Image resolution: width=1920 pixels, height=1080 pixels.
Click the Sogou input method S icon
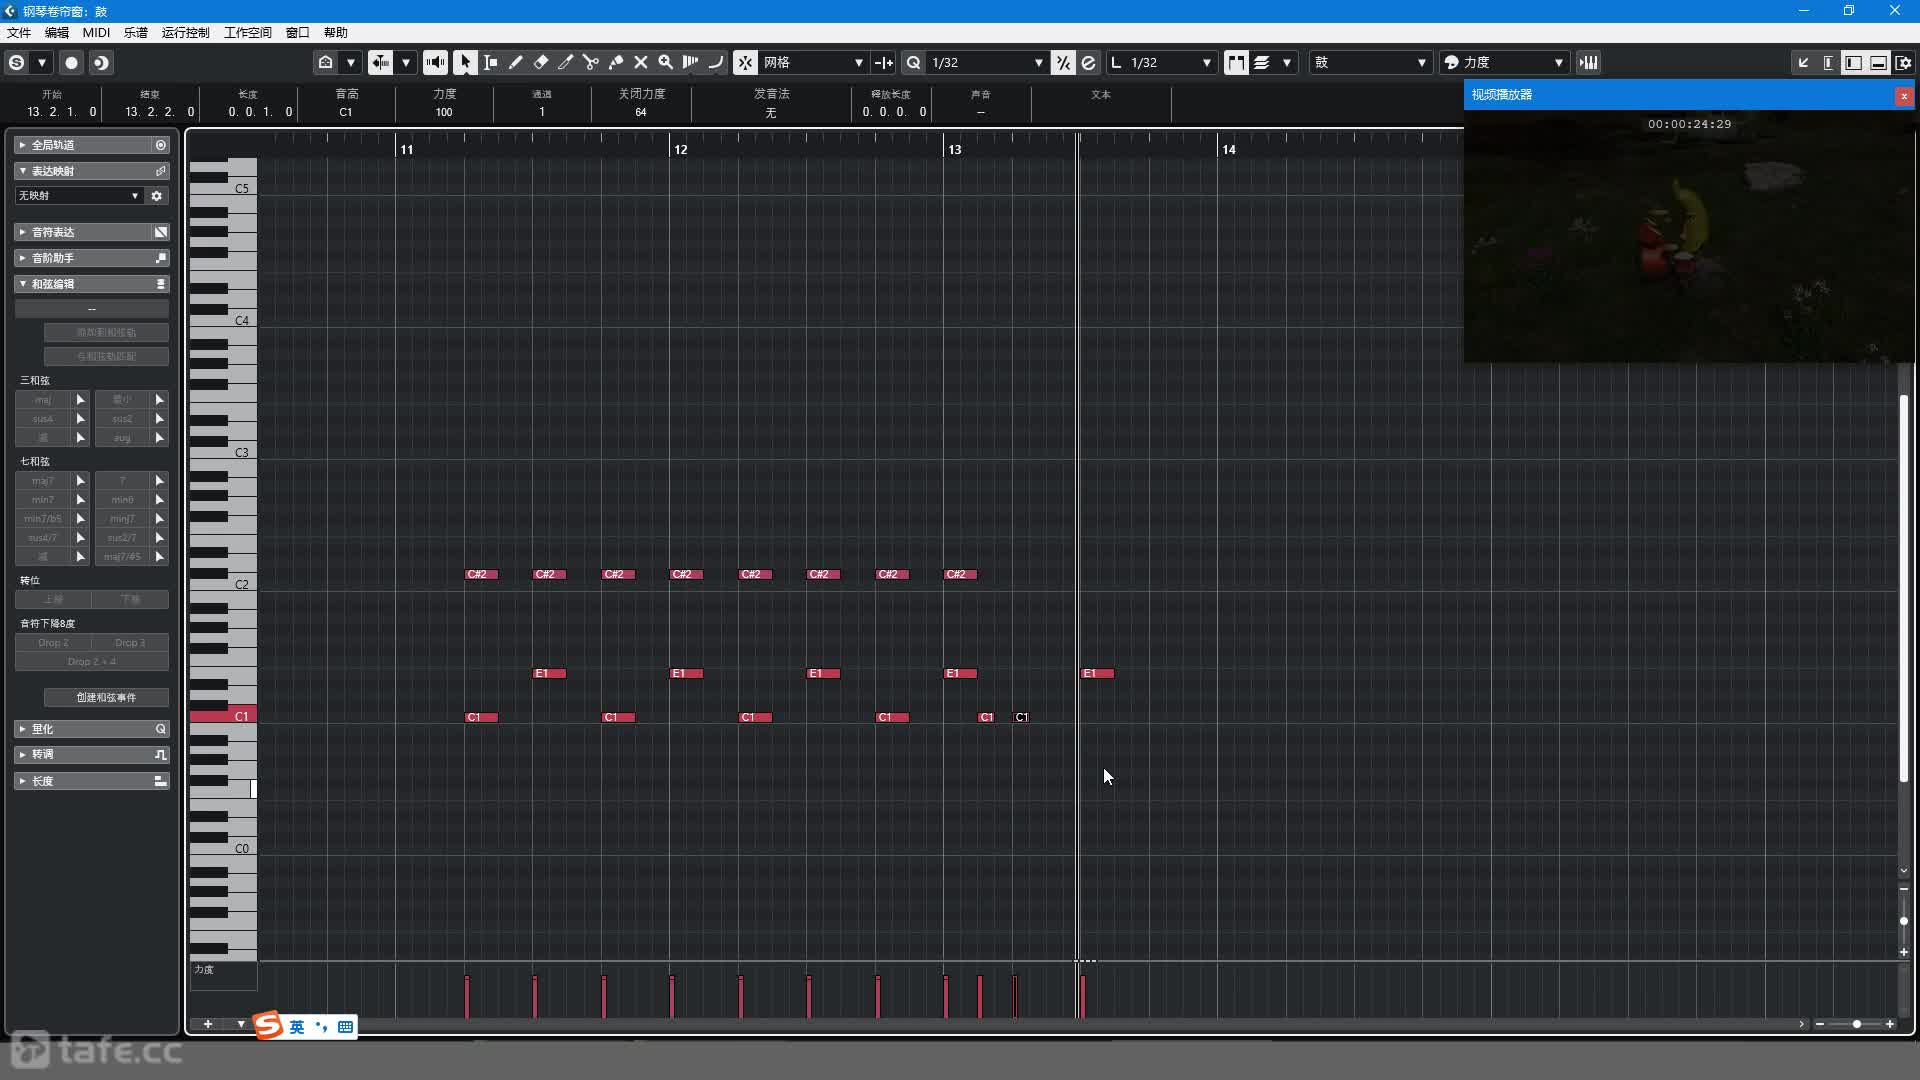(x=268, y=1025)
